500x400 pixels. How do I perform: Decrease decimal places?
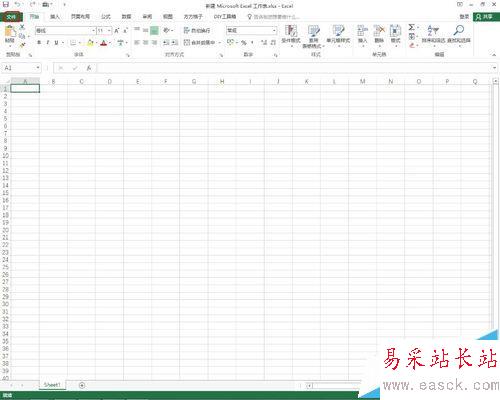(x=273, y=43)
